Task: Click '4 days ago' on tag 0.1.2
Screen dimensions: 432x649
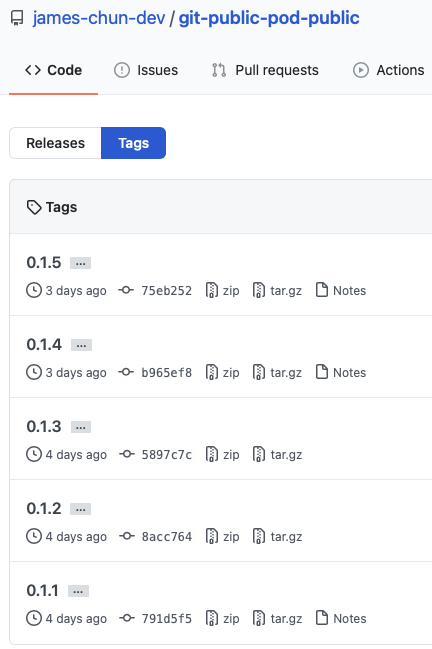Action: 76,536
